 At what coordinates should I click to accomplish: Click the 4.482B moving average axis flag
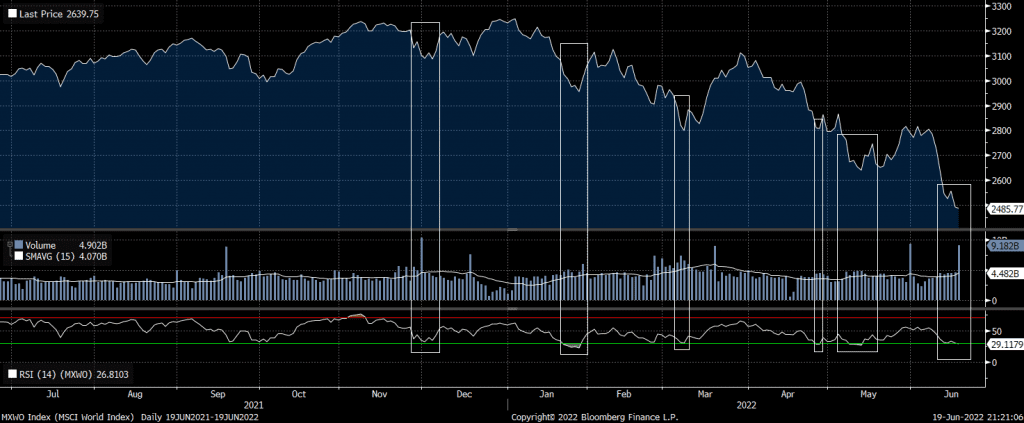pyautogui.click(x=1004, y=274)
